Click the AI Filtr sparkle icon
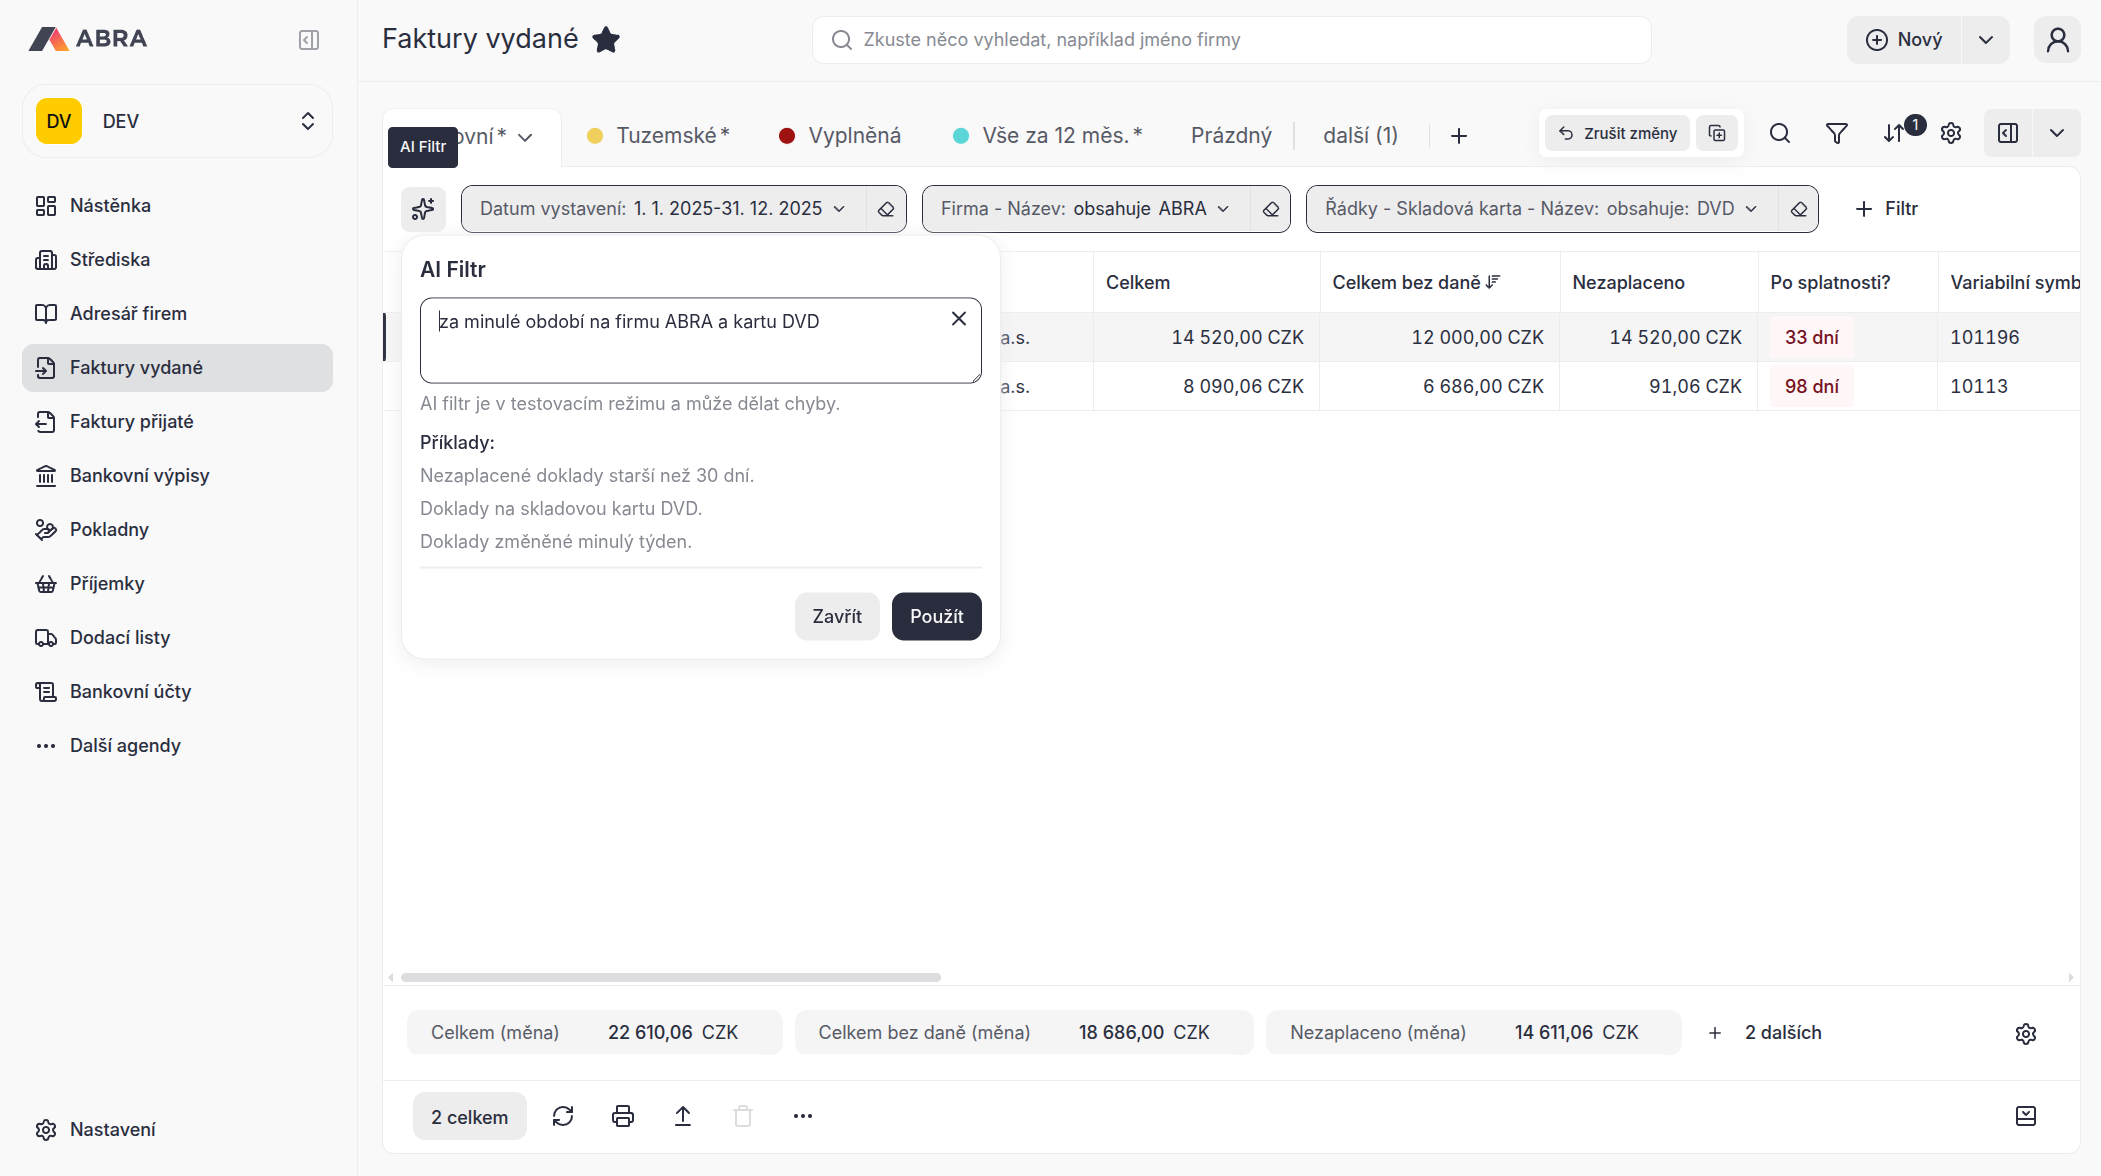This screenshot has width=2101, height=1176. coord(423,209)
